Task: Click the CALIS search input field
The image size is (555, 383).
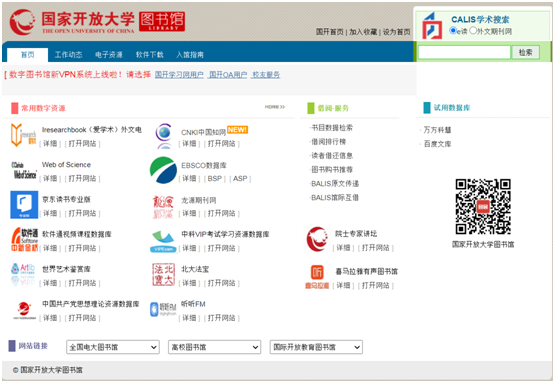Action: point(464,52)
